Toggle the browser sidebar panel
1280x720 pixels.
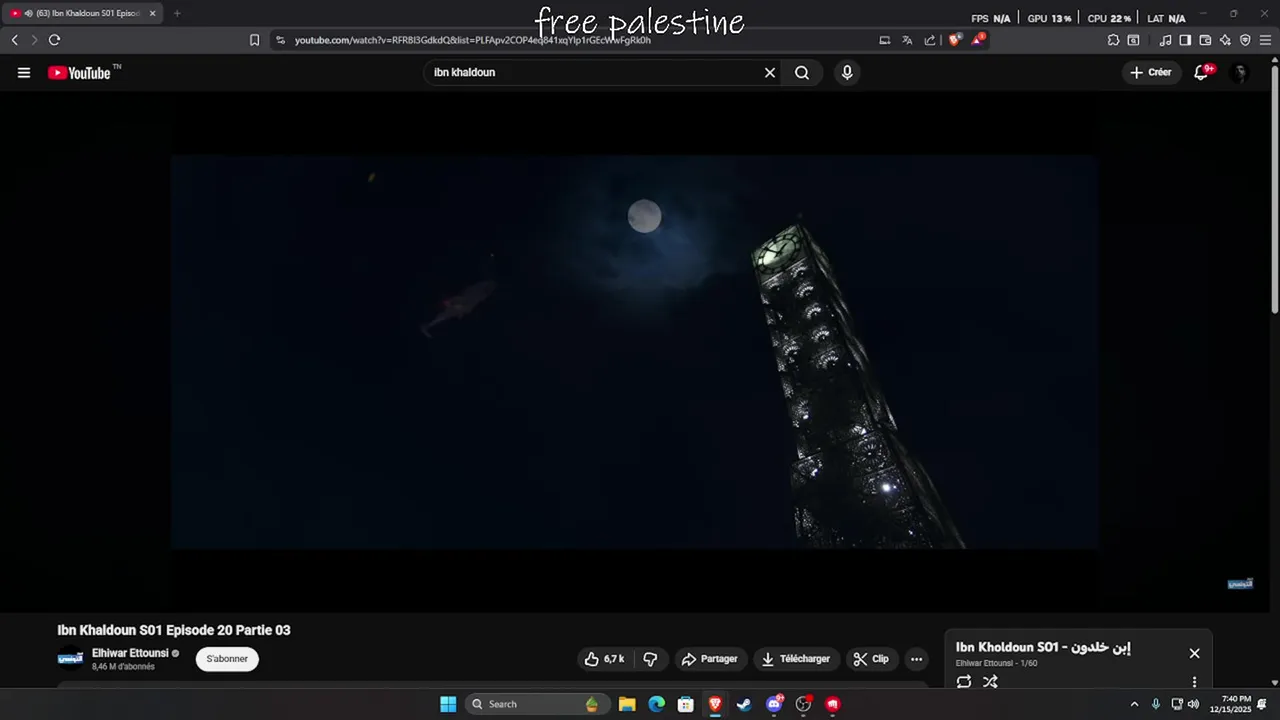1185,40
